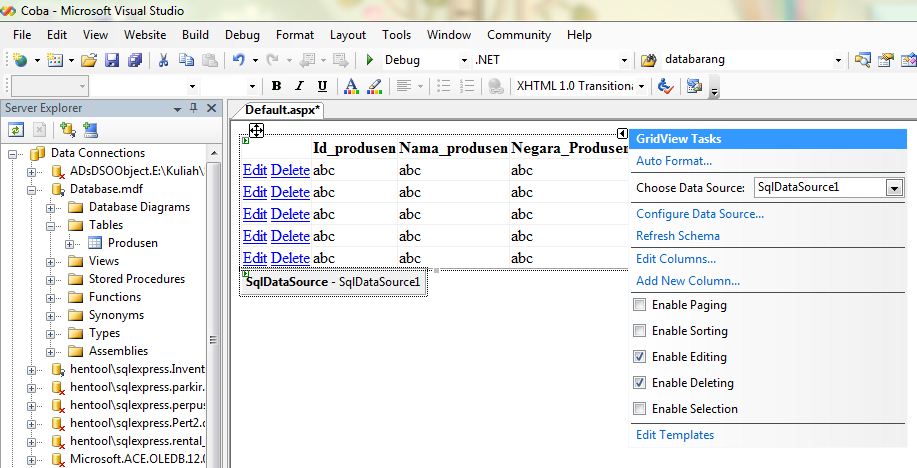Switch to the Default.aspx tab
Viewport: 917px width, 468px height.
282,110
